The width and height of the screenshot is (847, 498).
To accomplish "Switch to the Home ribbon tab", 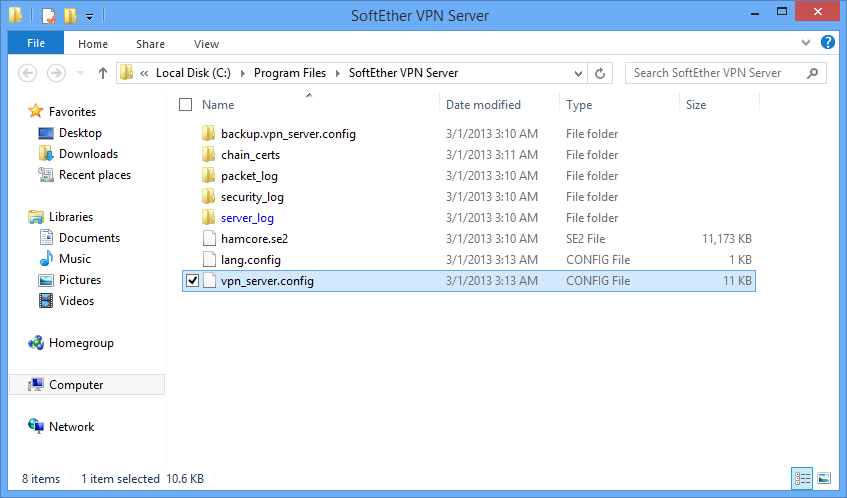I will 93,44.
